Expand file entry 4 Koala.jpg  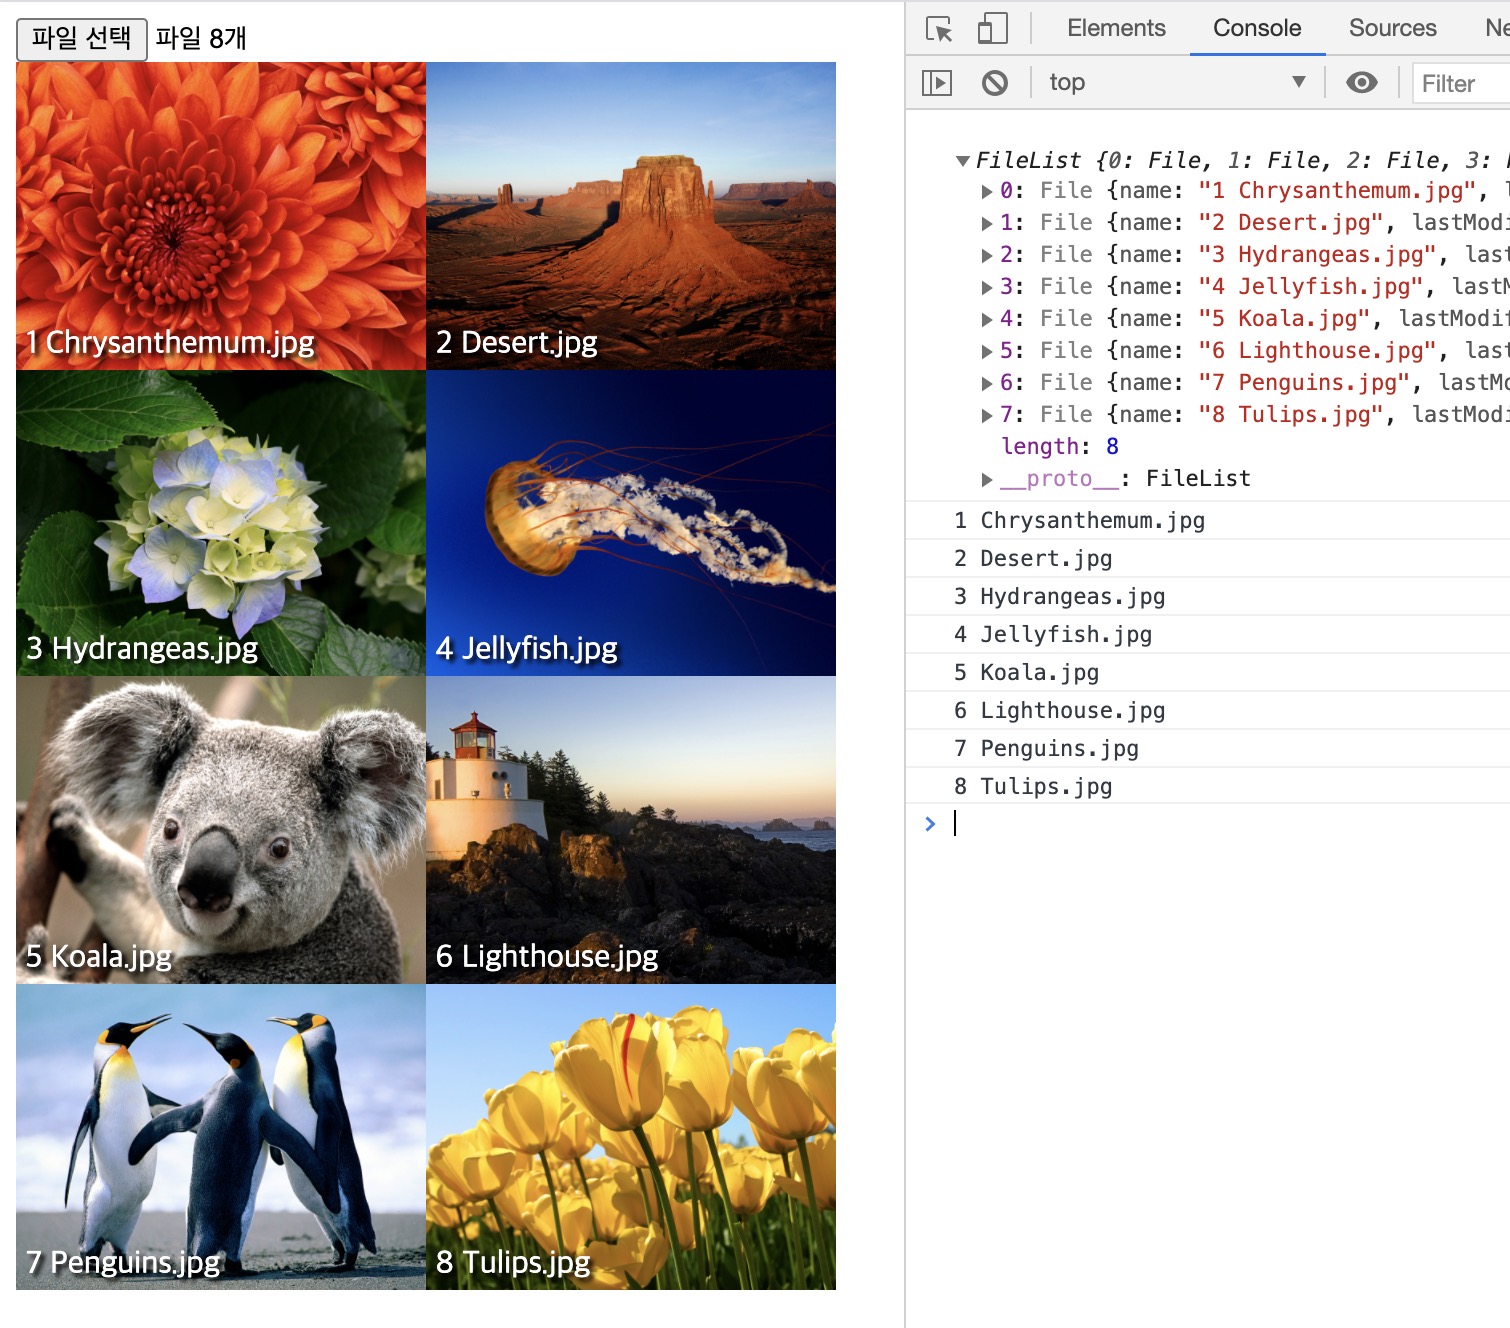pos(987,319)
